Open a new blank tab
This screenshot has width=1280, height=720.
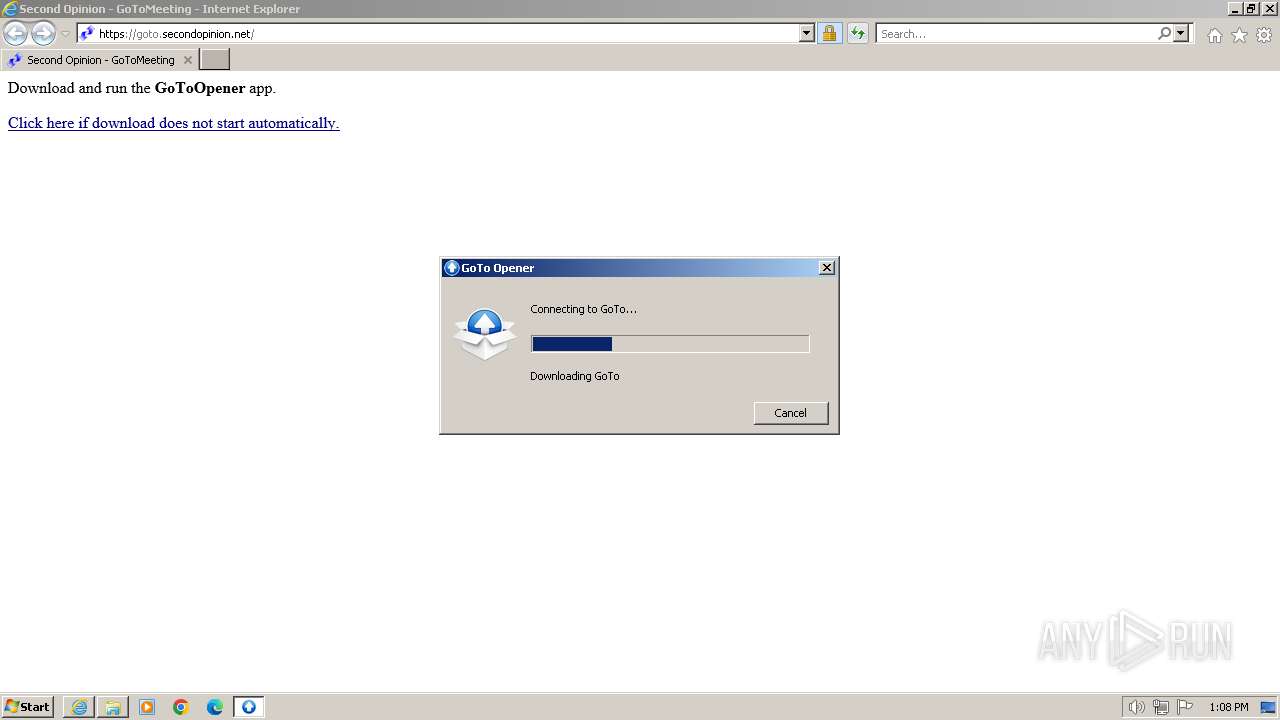pos(215,60)
